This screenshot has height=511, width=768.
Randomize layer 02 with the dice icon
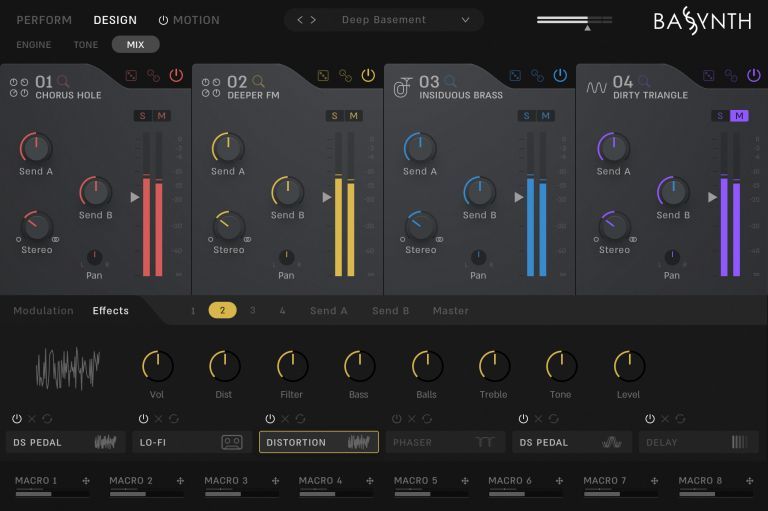323,76
